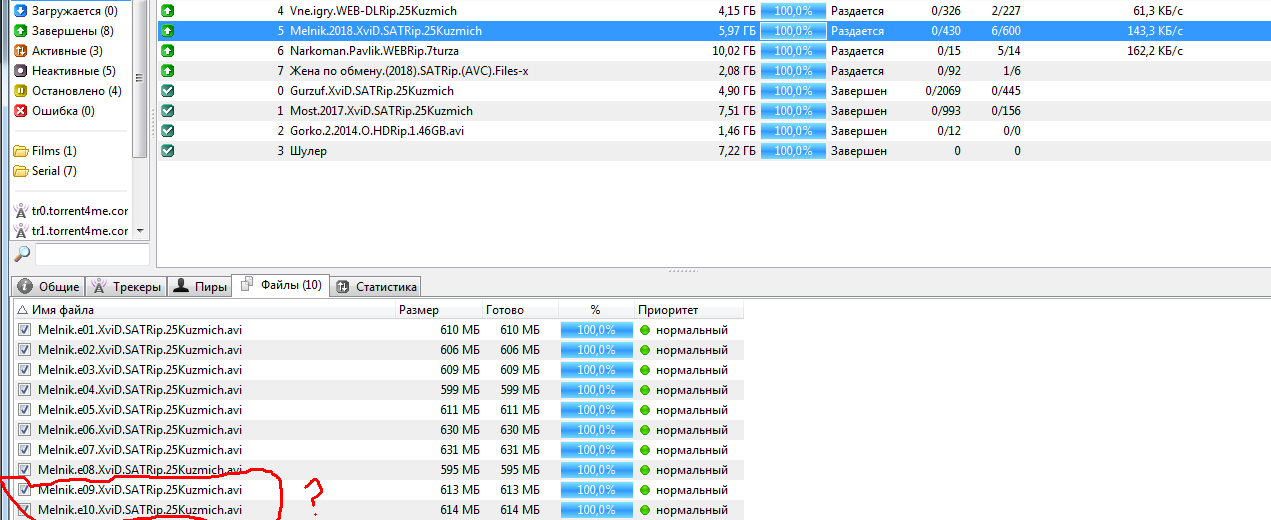Viewport: 1271px width, 520px height.
Task: Click the chart icon on Статистика tab
Action: [342, 286]
